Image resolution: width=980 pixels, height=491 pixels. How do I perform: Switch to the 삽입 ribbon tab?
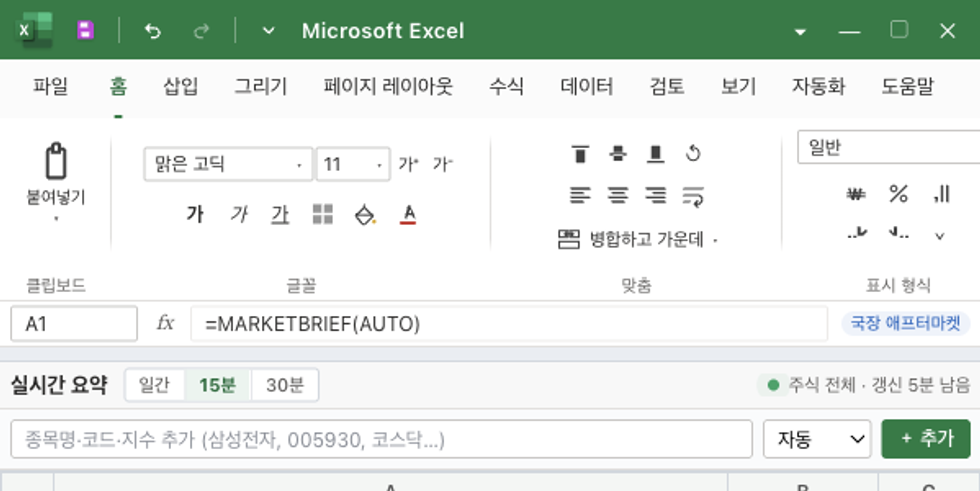(x=181, y=86)
